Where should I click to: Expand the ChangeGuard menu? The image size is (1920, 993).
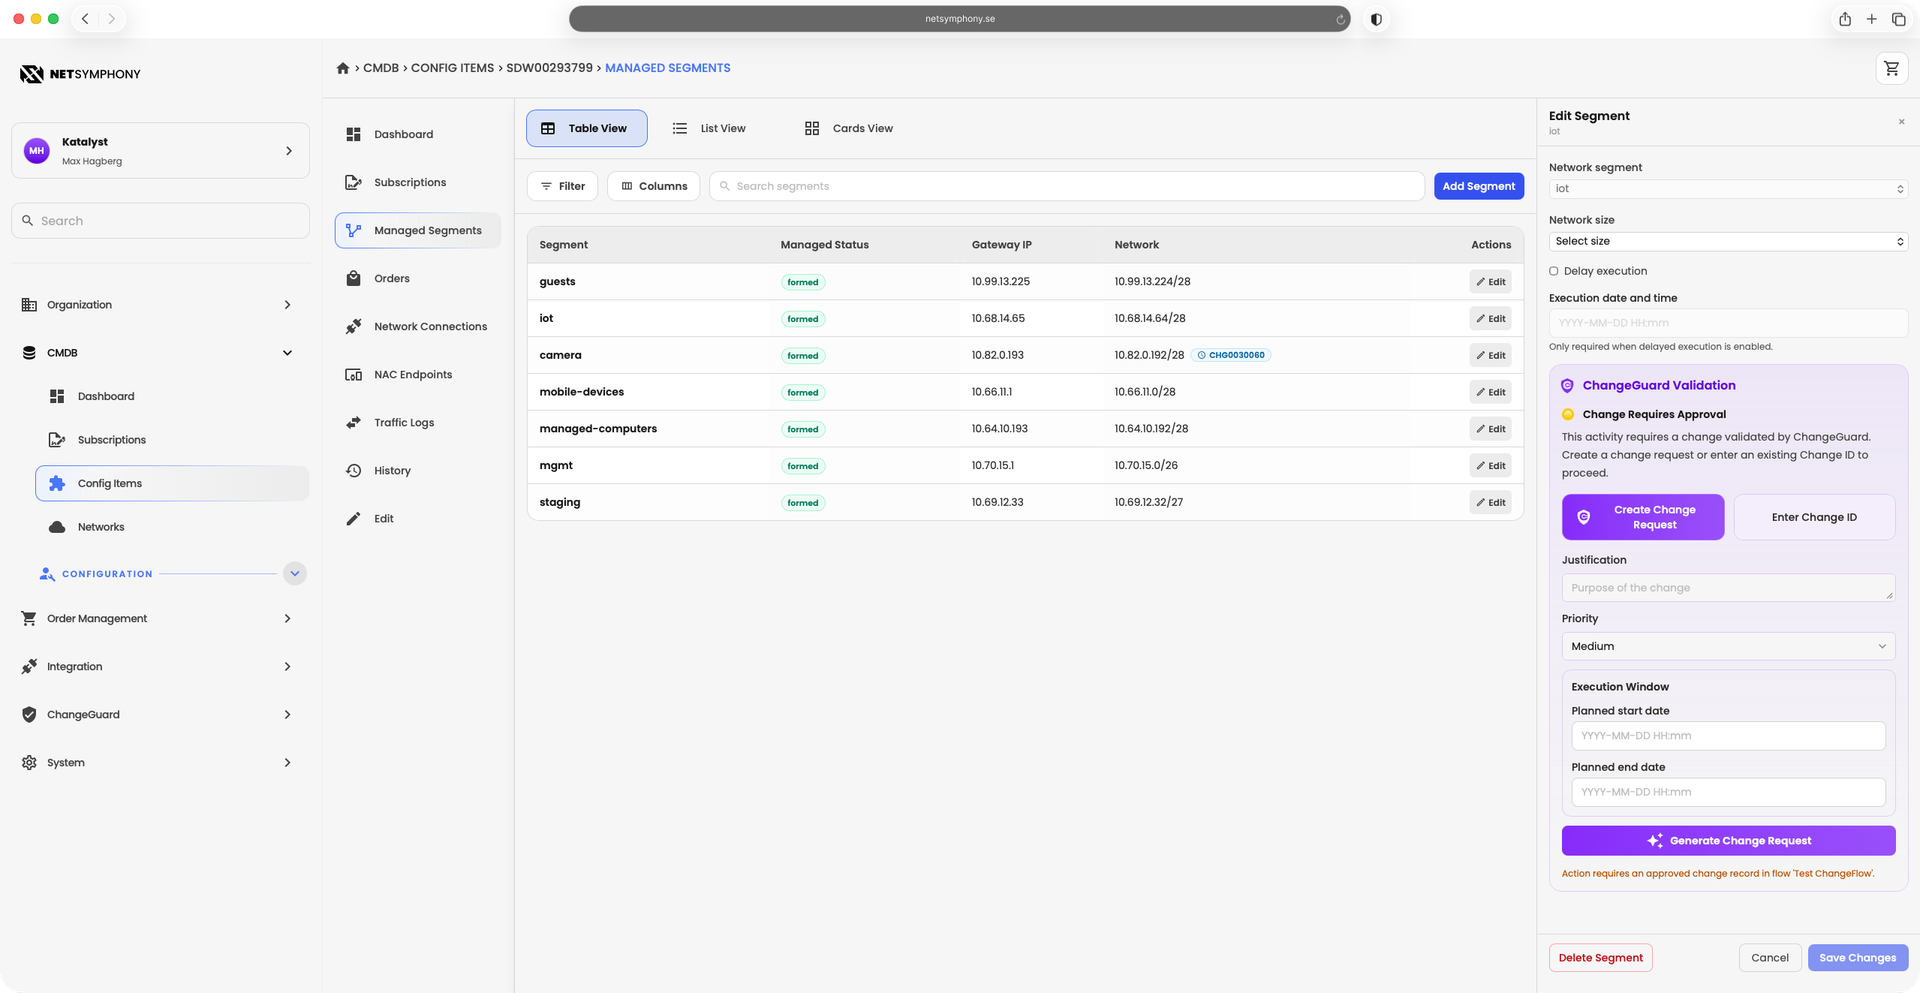pos(161,715)
